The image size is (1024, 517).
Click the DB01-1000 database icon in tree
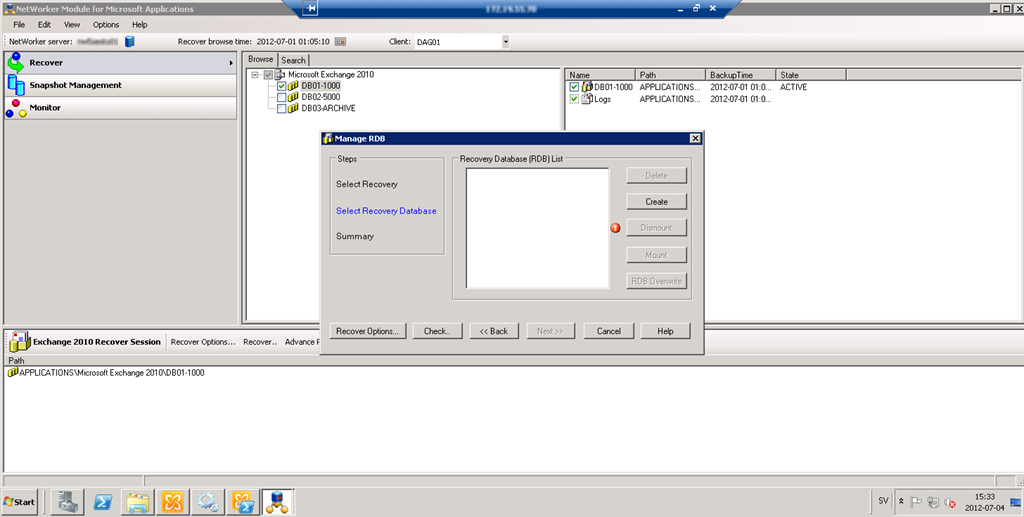click(293, 86)
